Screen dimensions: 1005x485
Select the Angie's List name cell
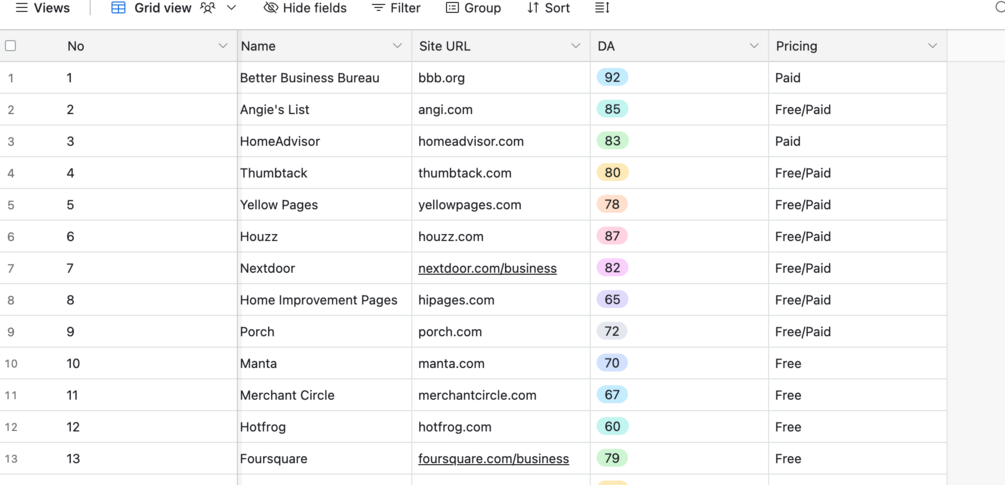pos(324,110)
